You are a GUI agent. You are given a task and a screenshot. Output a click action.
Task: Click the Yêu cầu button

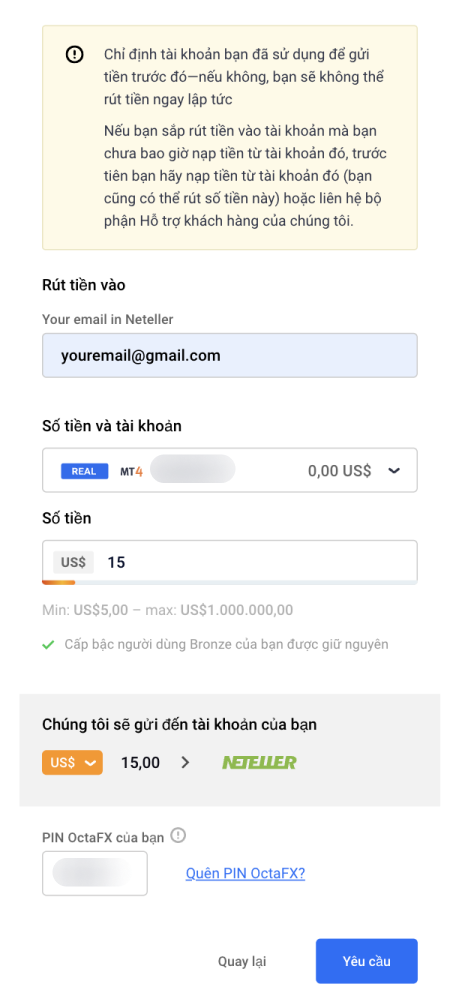[x=366, y=961]
